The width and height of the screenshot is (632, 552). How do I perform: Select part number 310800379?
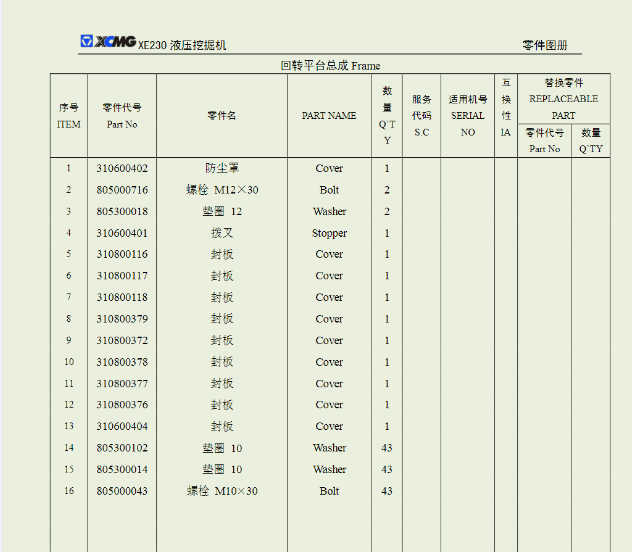[122, 319]
